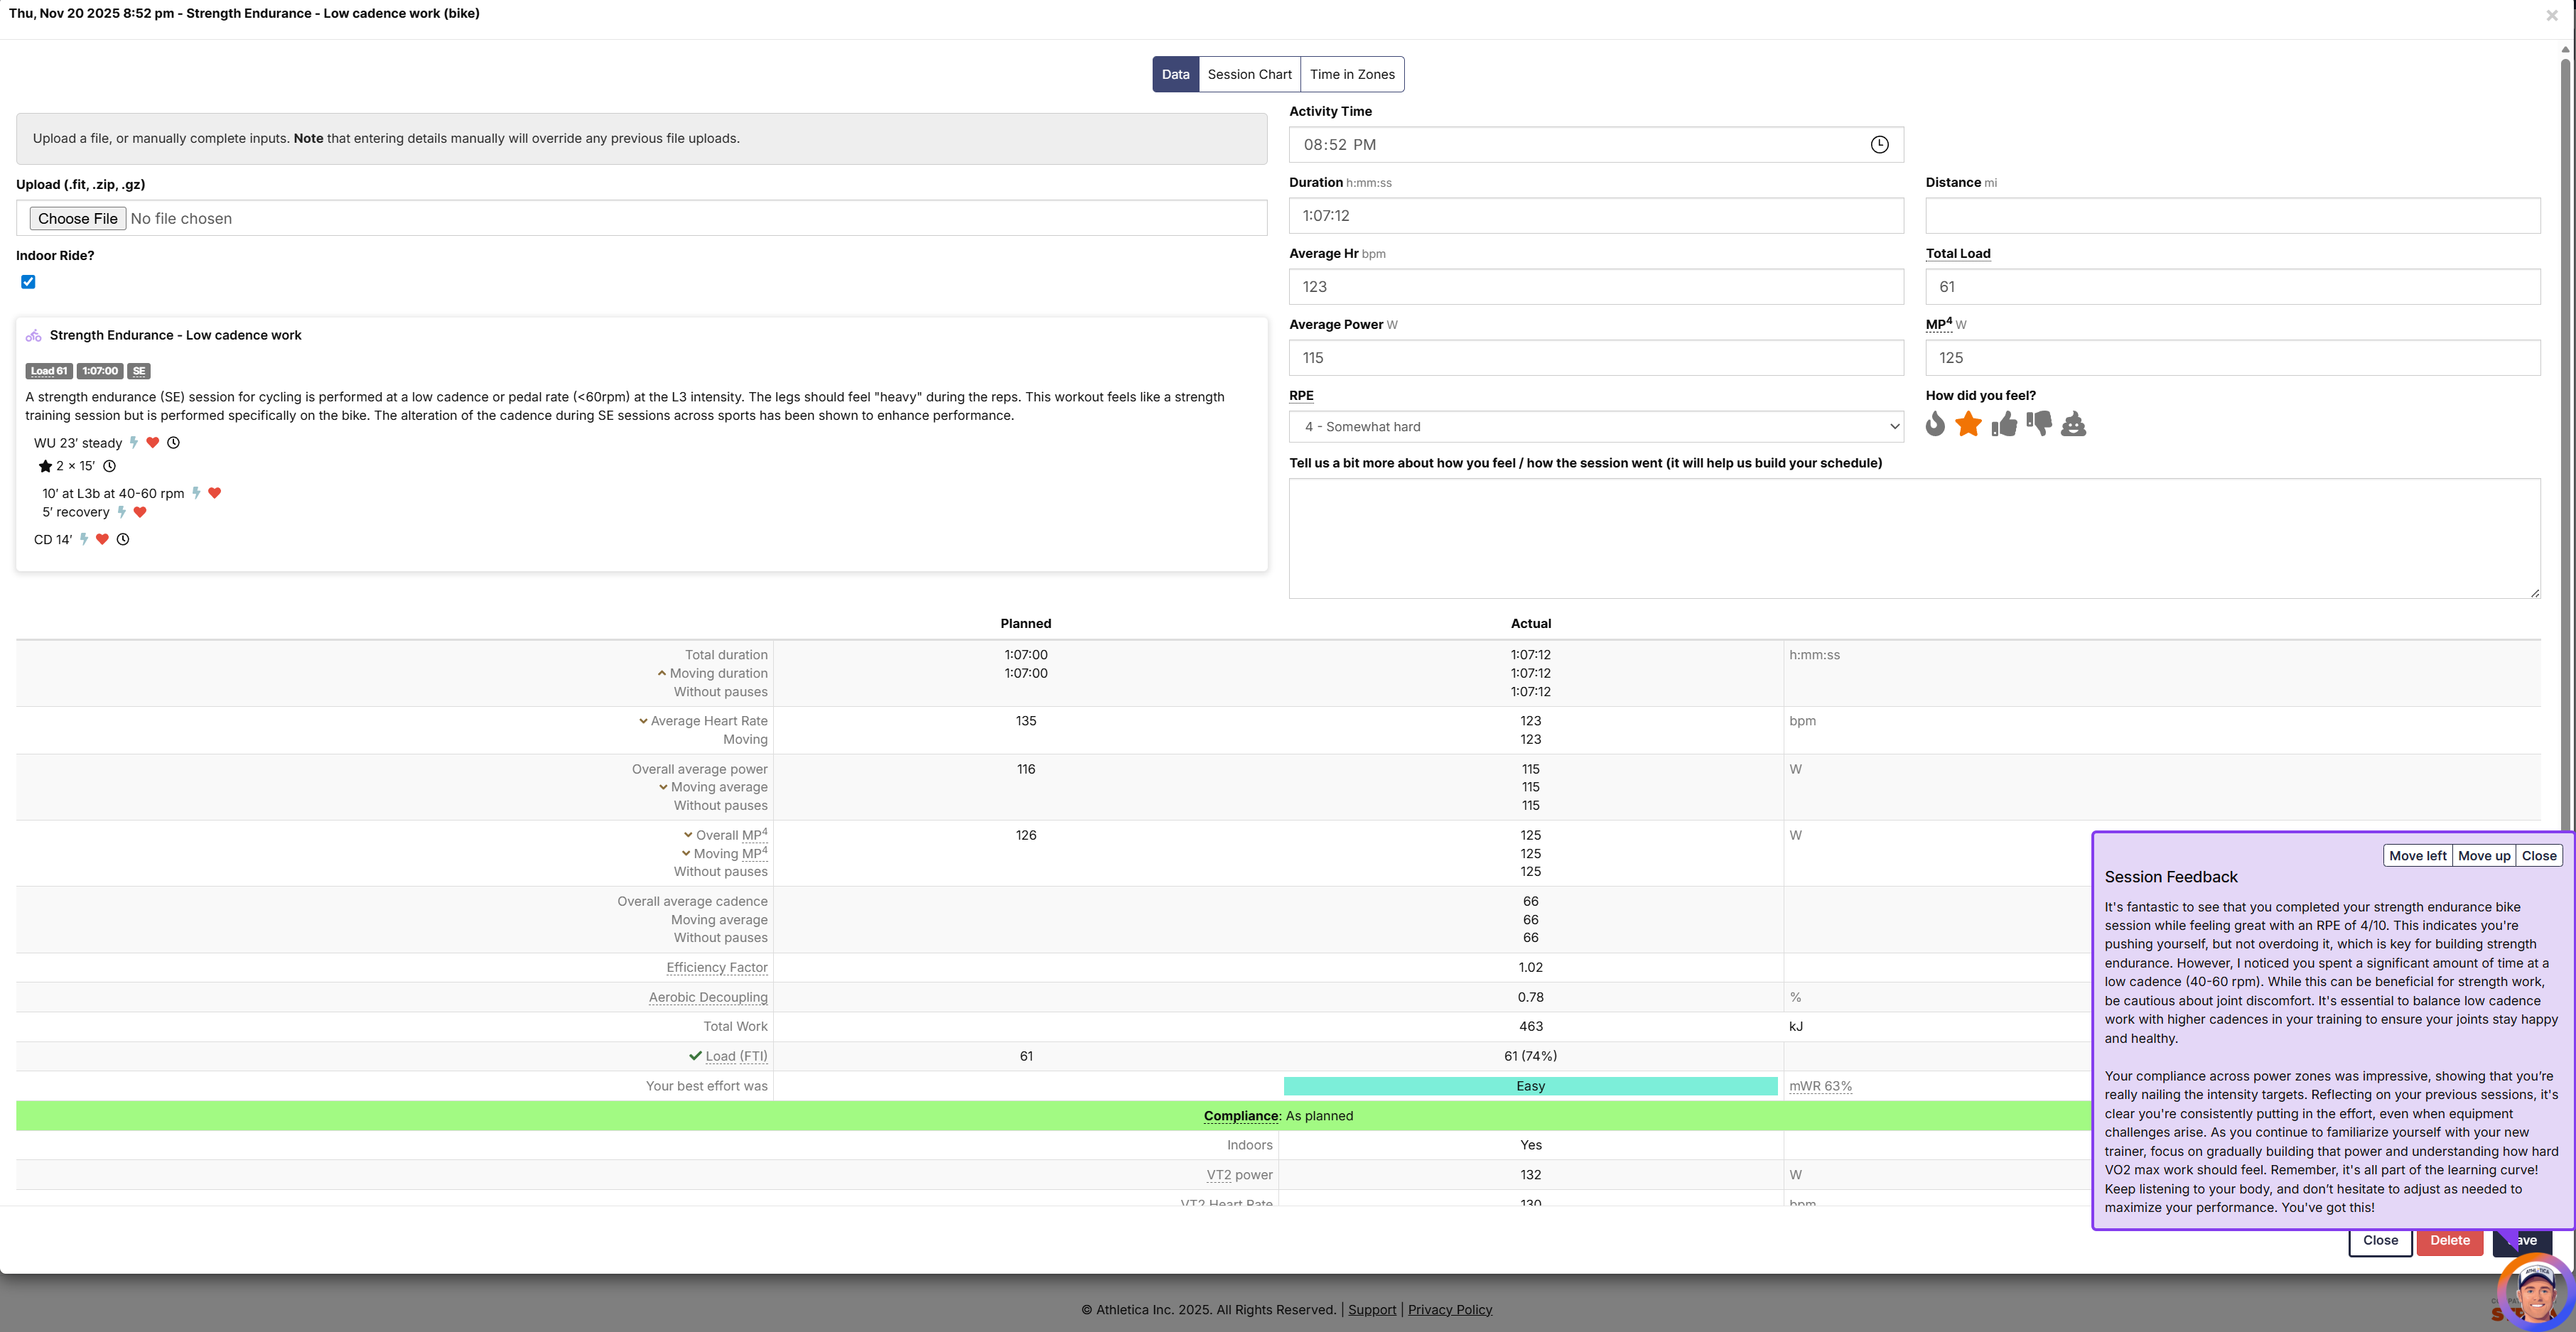
Task: Click the clock icon in Activity Time field
Action: click(1879, 145)
